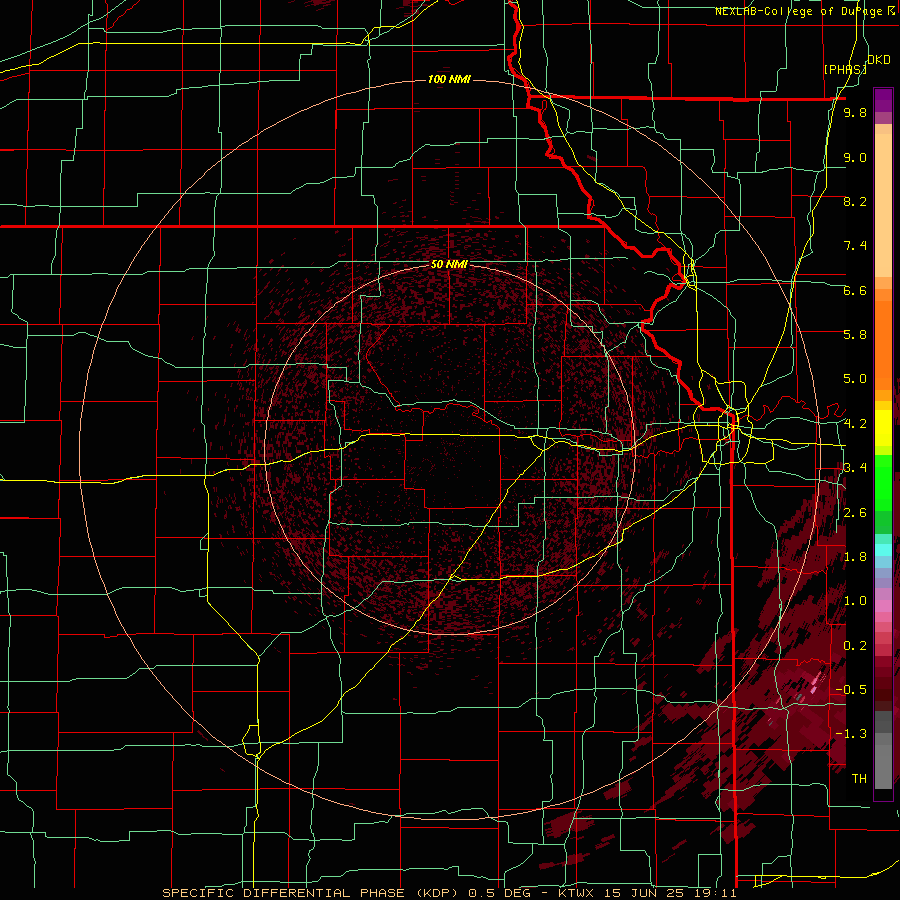This screenshot has width=900, height=900.
Task: Pick the pink swatch beside 1.0
Action: [x=883, y=606]
